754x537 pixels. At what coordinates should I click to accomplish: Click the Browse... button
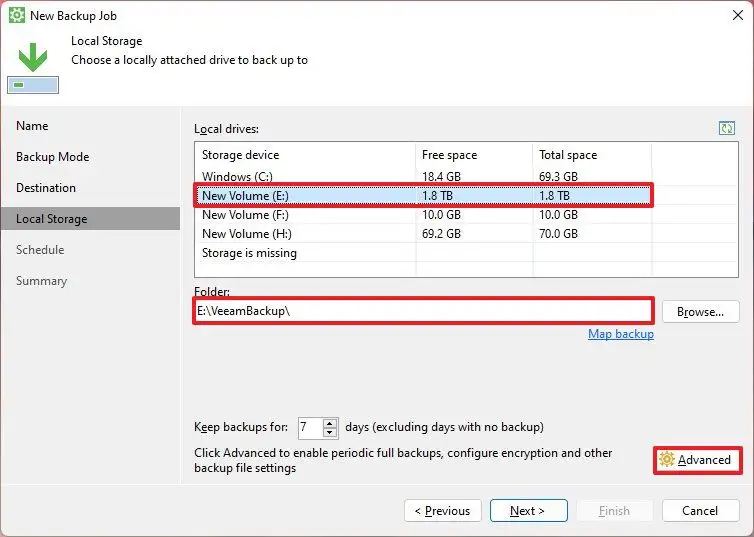pos(700,312)
